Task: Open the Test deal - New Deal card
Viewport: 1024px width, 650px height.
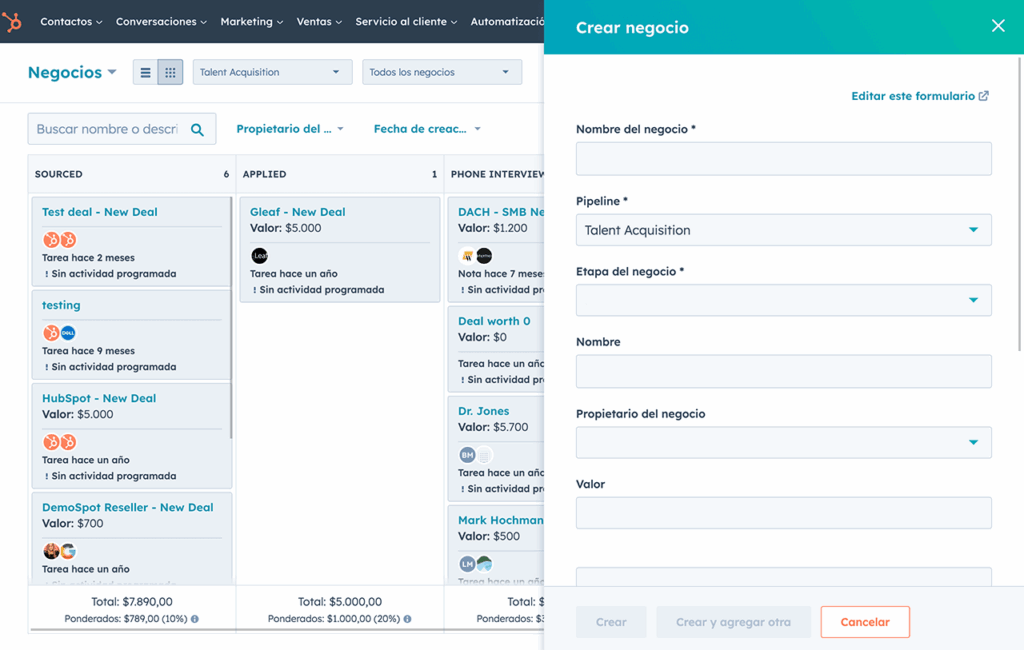Action: (100, 212)
